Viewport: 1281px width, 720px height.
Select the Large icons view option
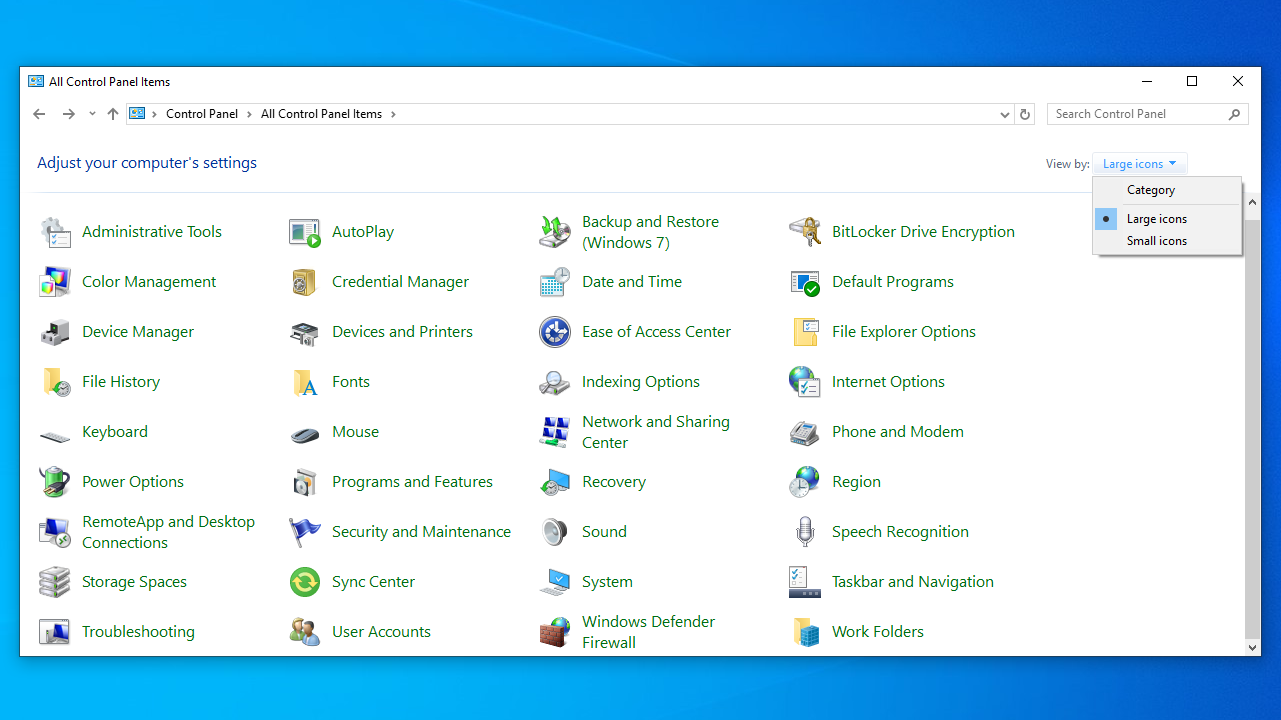coord(1156,219)
